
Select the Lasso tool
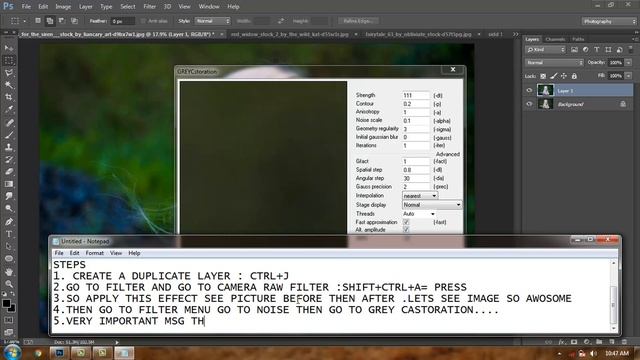coord(9,72)
